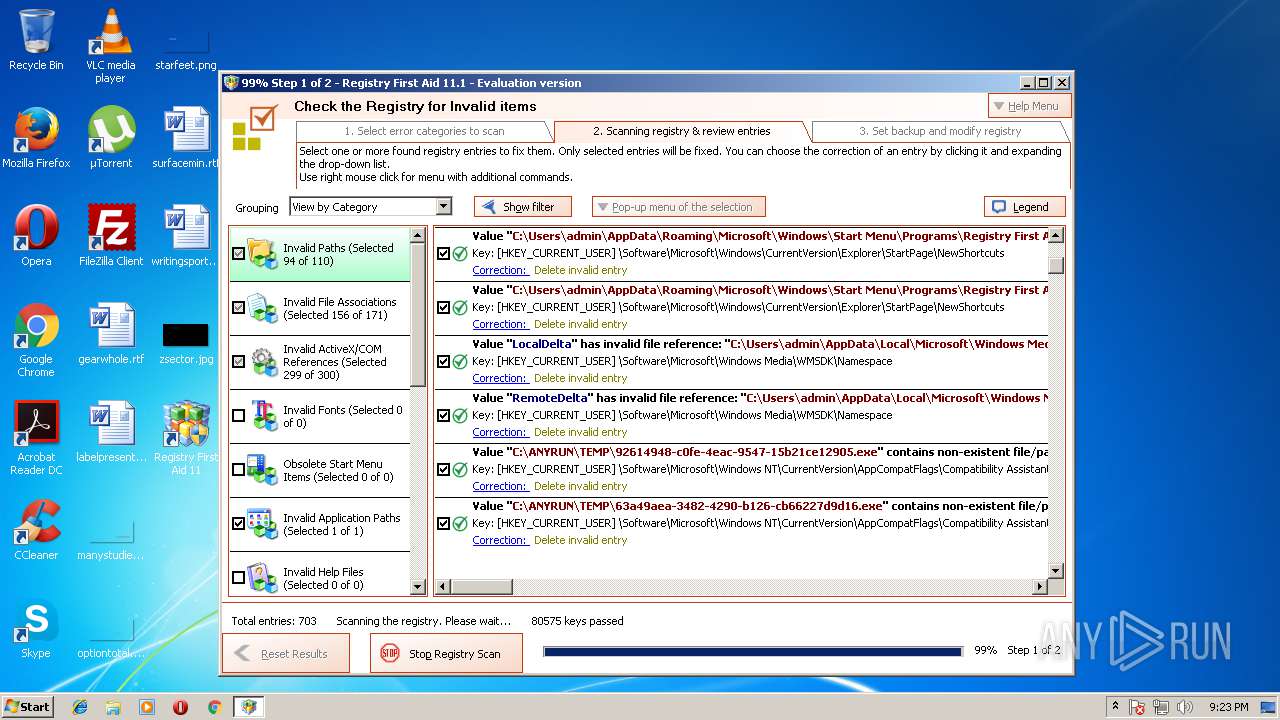The width and height of the screenshot is (1280, 720).
Task: Click the Obsolete Start Menu Items icon
Action: (x=263, y=470)
